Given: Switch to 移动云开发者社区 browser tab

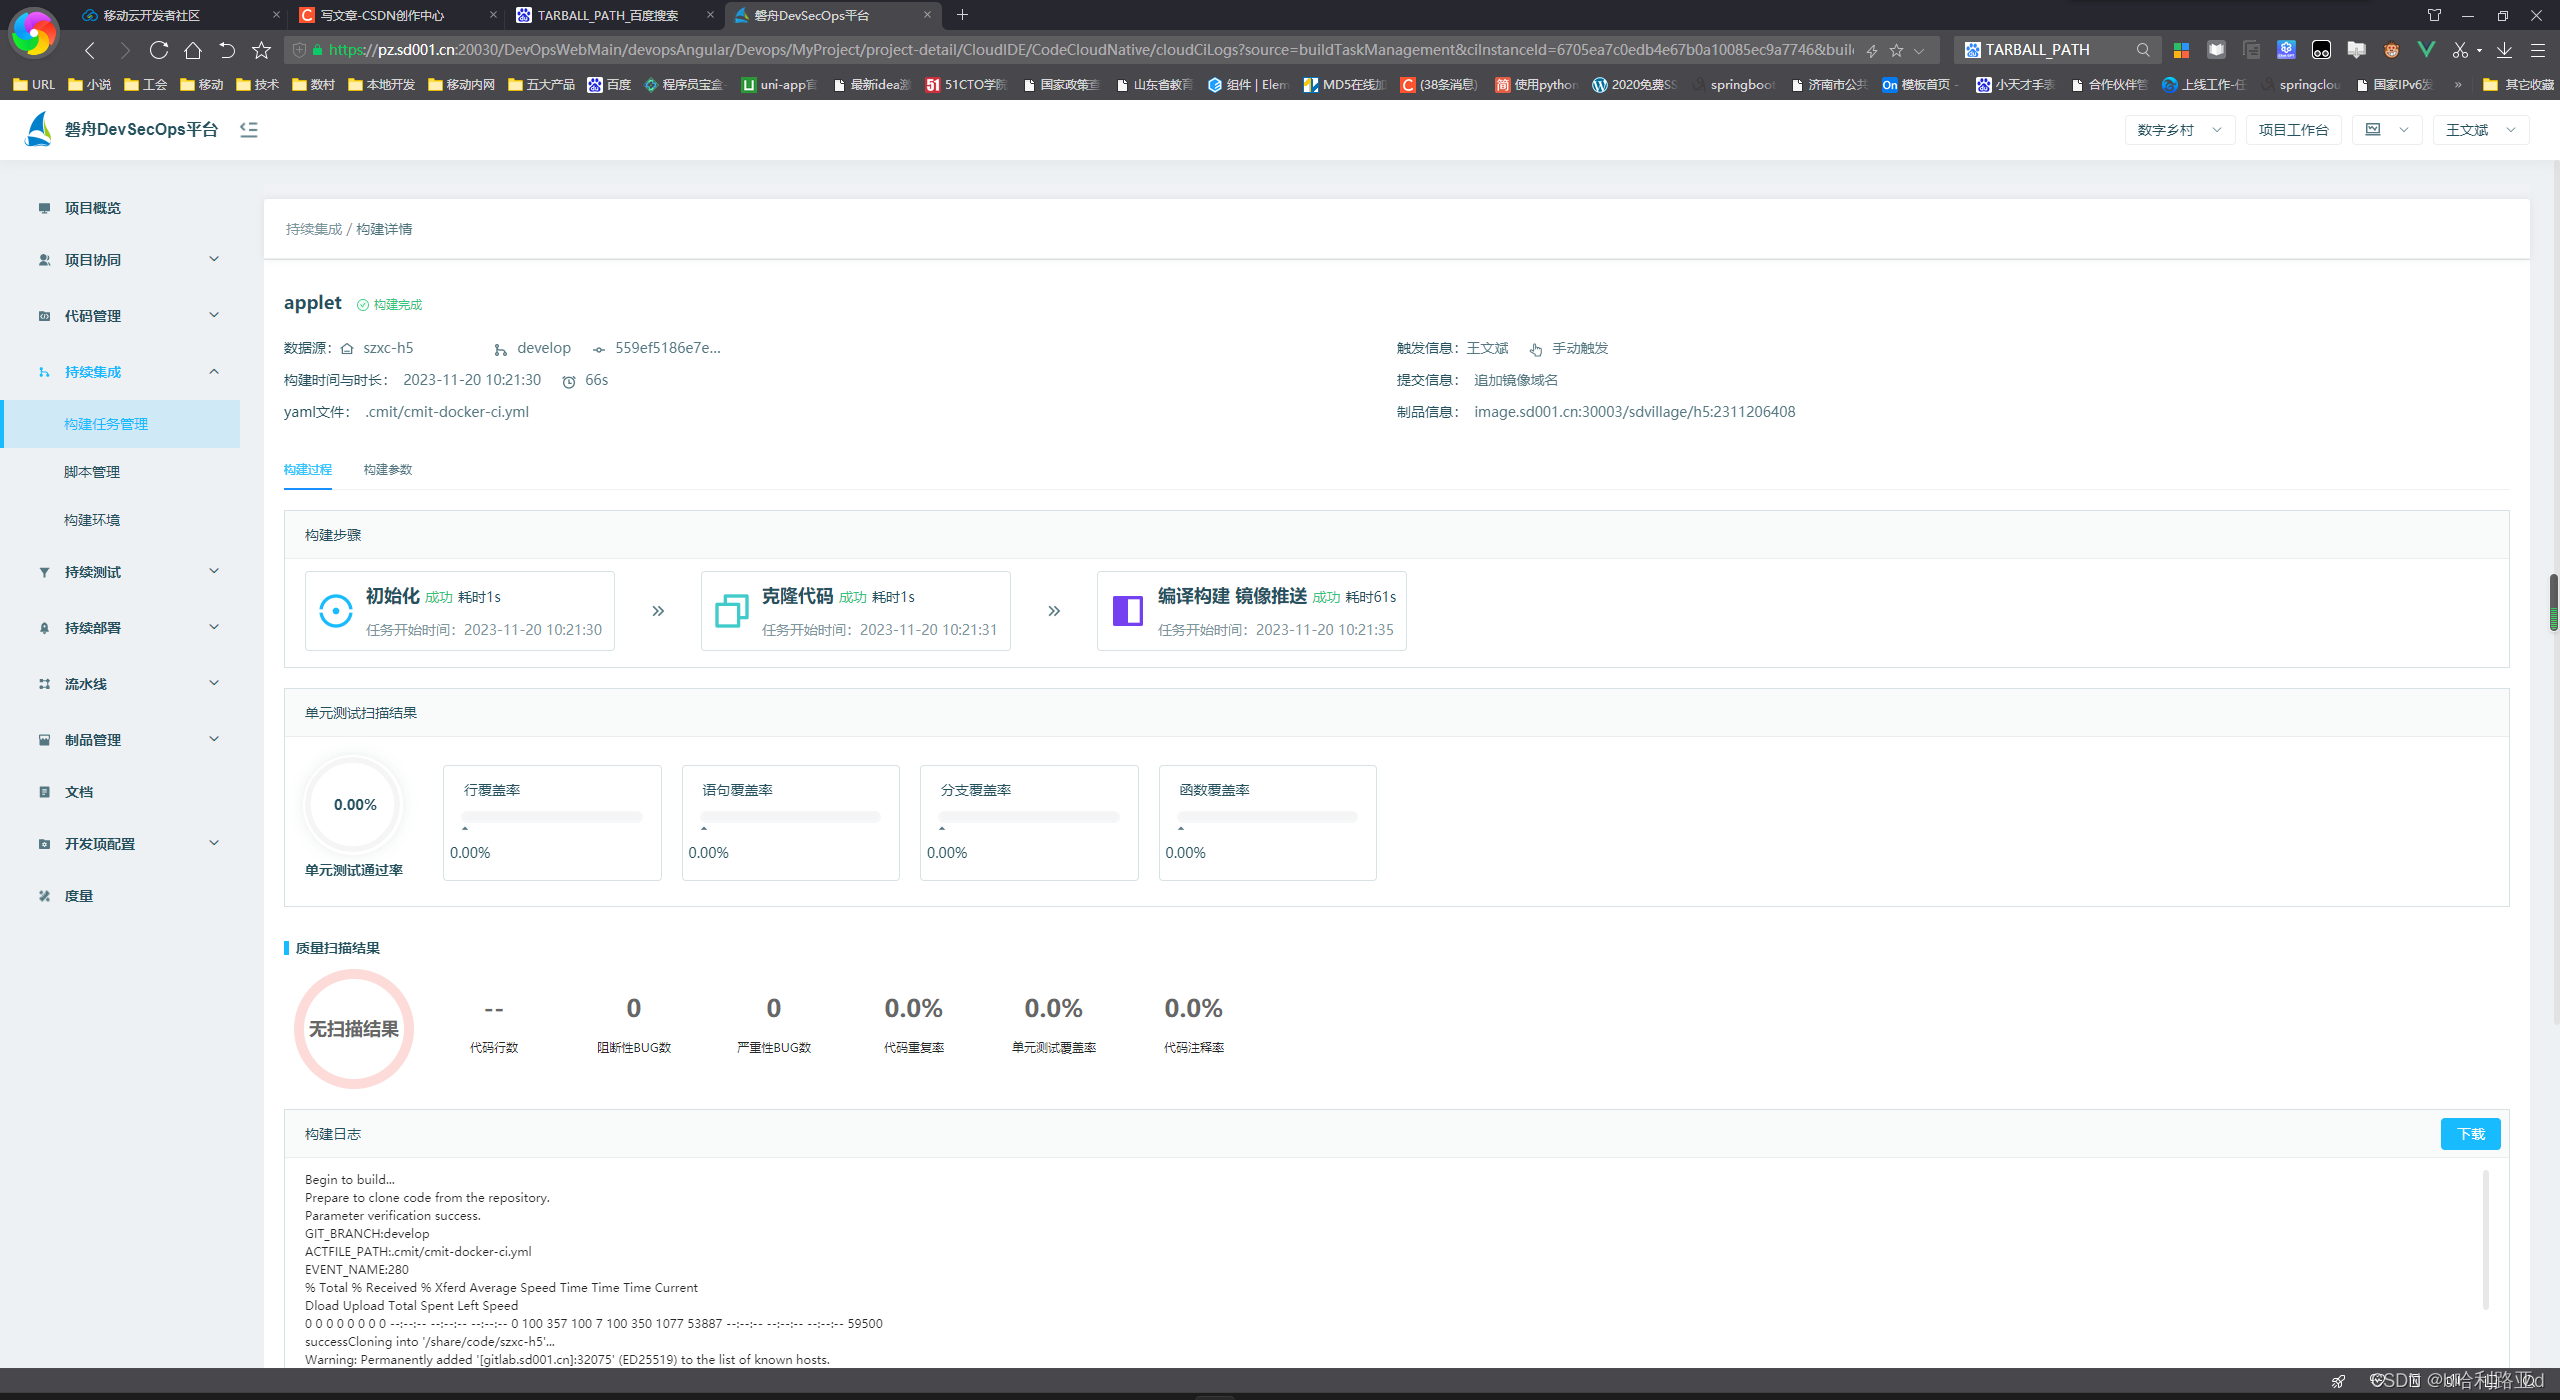Looking at the screenshot, I should coord(180,15).
